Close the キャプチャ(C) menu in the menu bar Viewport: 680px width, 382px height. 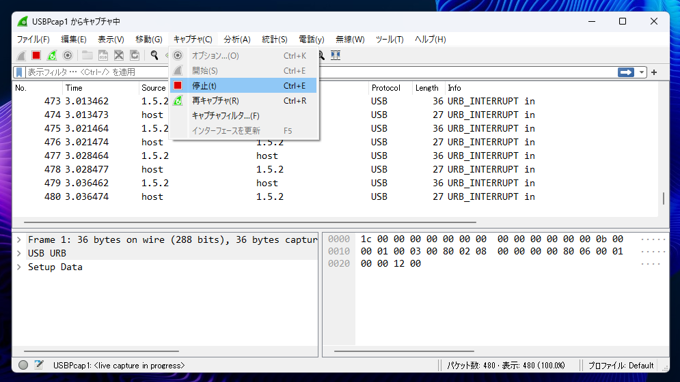point(193,39)
